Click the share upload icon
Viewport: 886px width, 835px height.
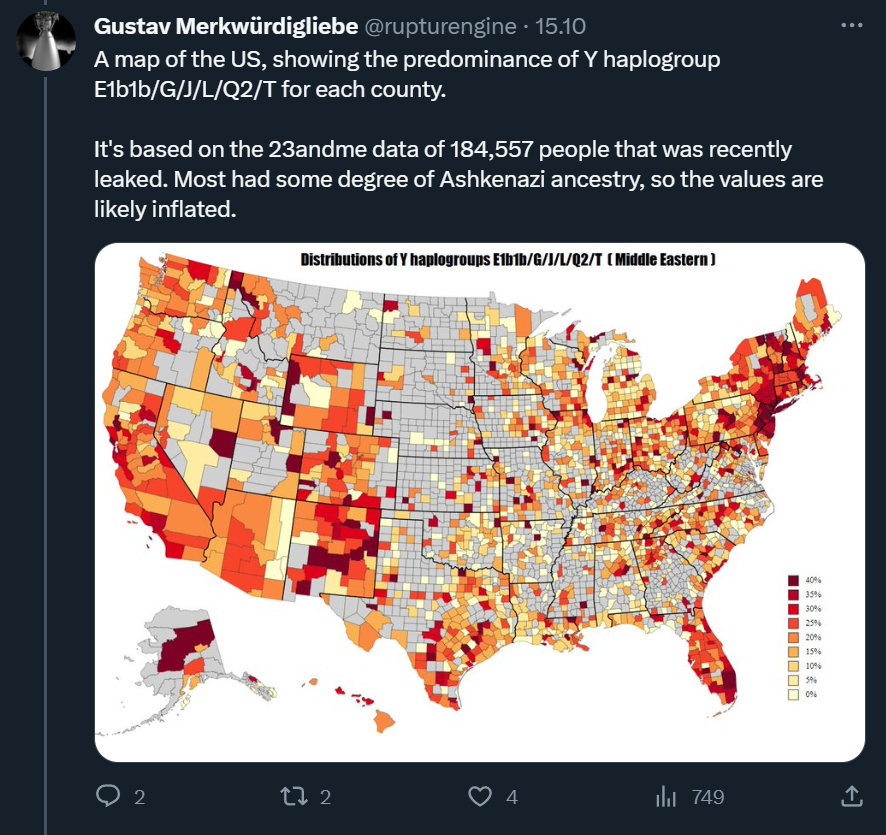852,795
